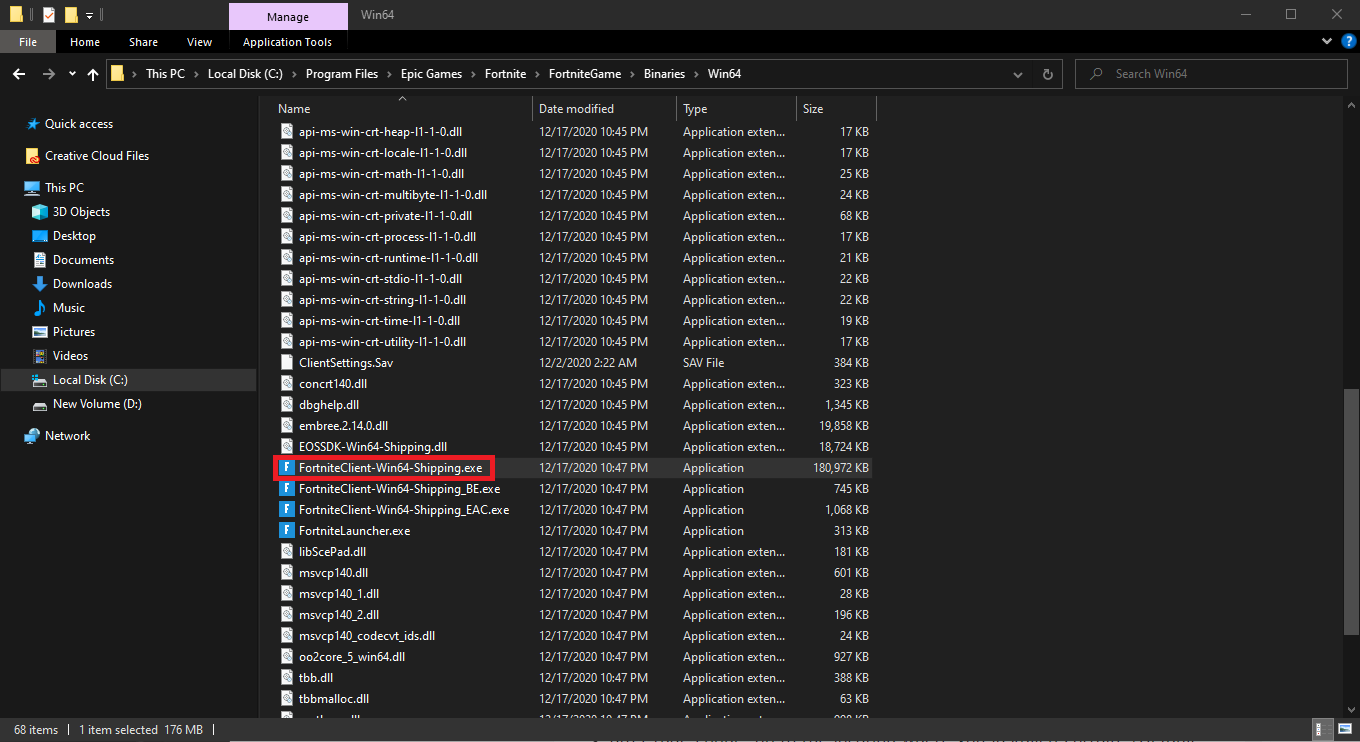This screenshot has height=742, width=1360.
Task: Click the Pictures icon in sidebar
Action: (40, 332)
